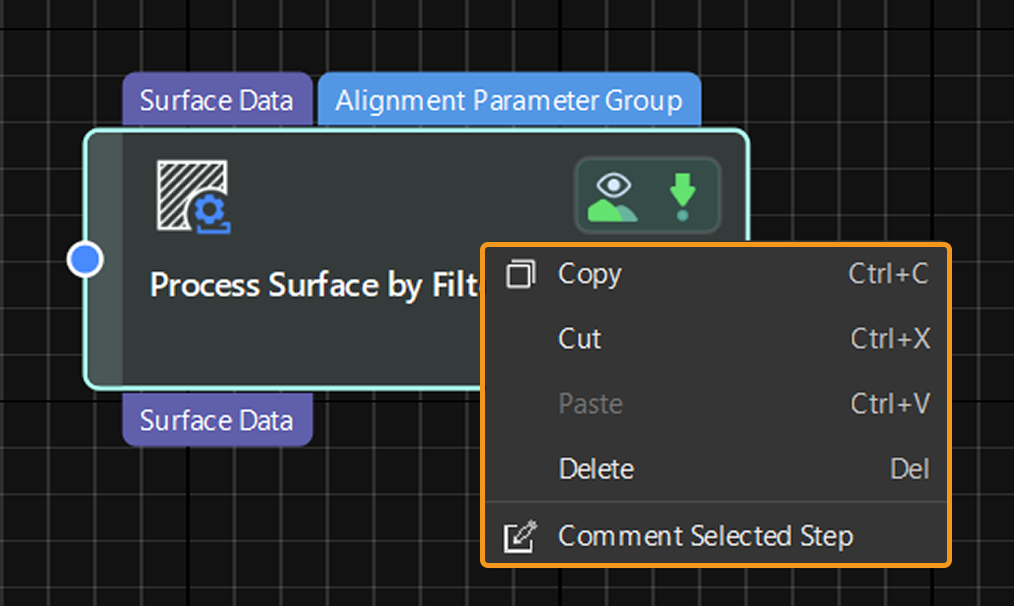The image size is (1014, 606).
Task: Toggle output preview with the landscape eye icon
Action: tap(614, 196)
